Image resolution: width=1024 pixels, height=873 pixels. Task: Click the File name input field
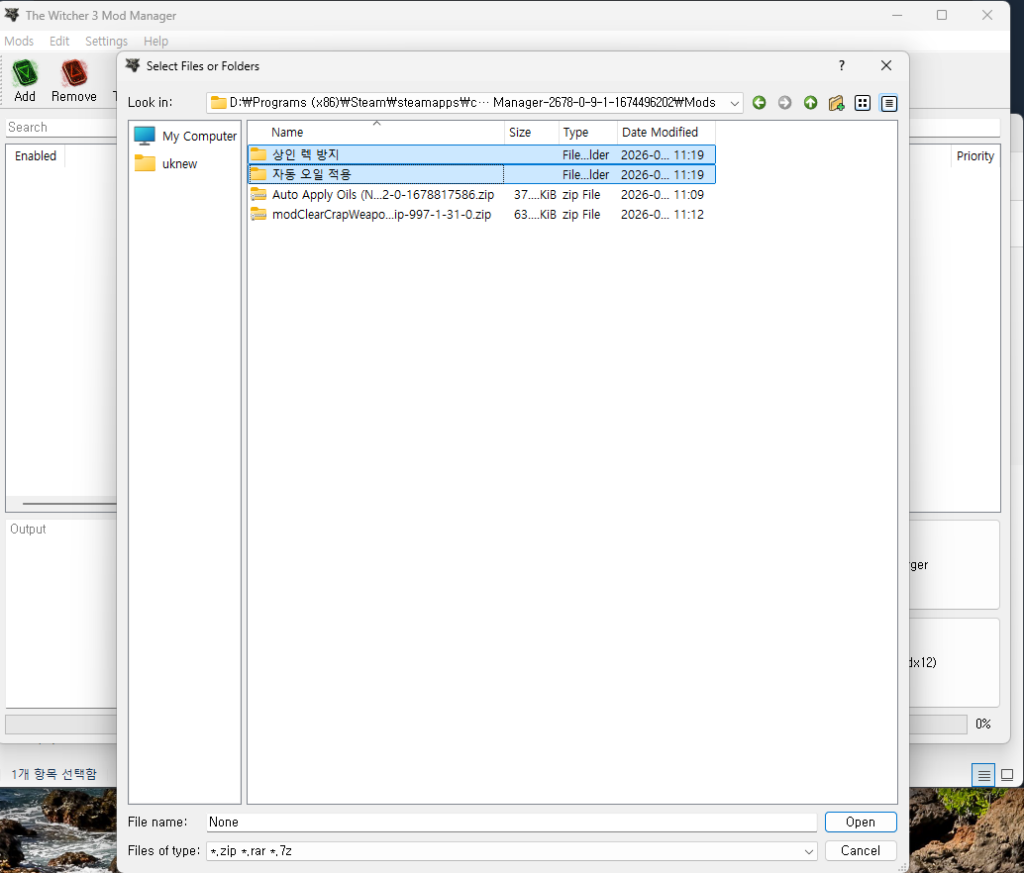click(x=511, y=822)
